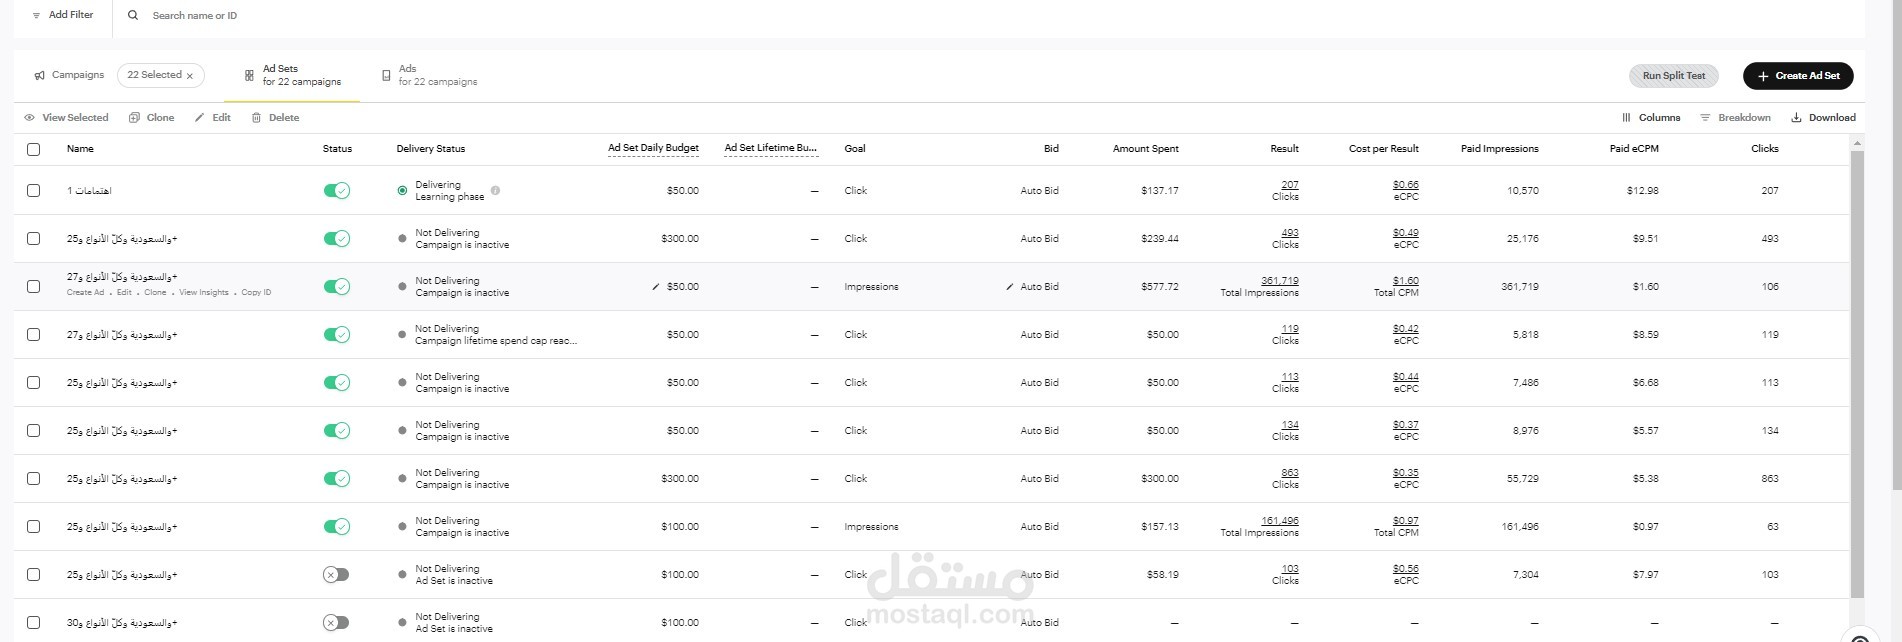Click the Run Split Test button
The width and height of the screenshot is (1902, 642).
pos(1673,76)
